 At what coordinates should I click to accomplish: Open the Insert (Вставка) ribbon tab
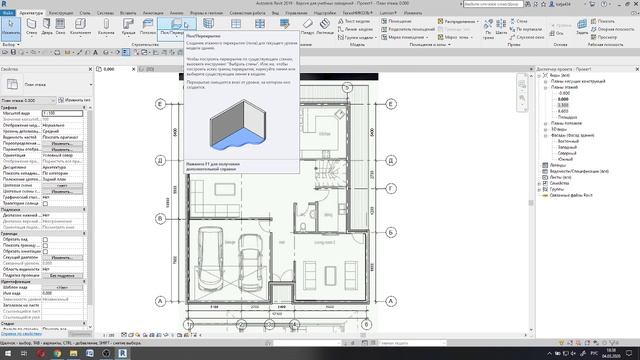(128, 13)
